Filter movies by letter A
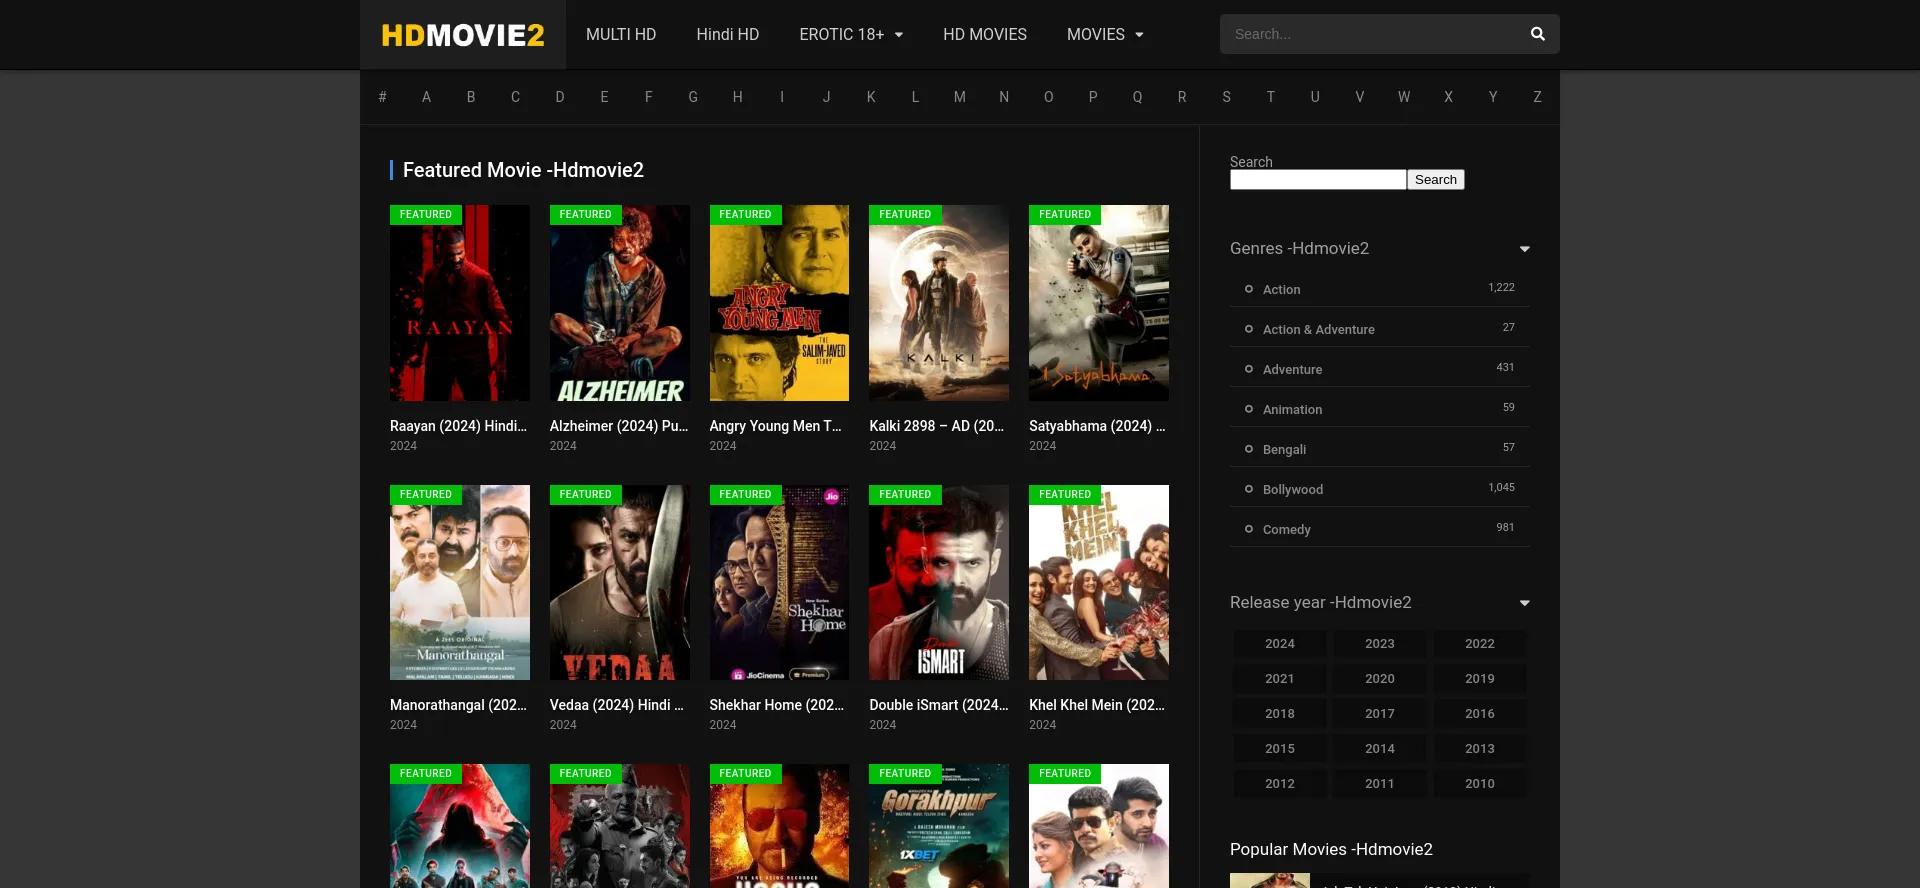 [426, 97]
